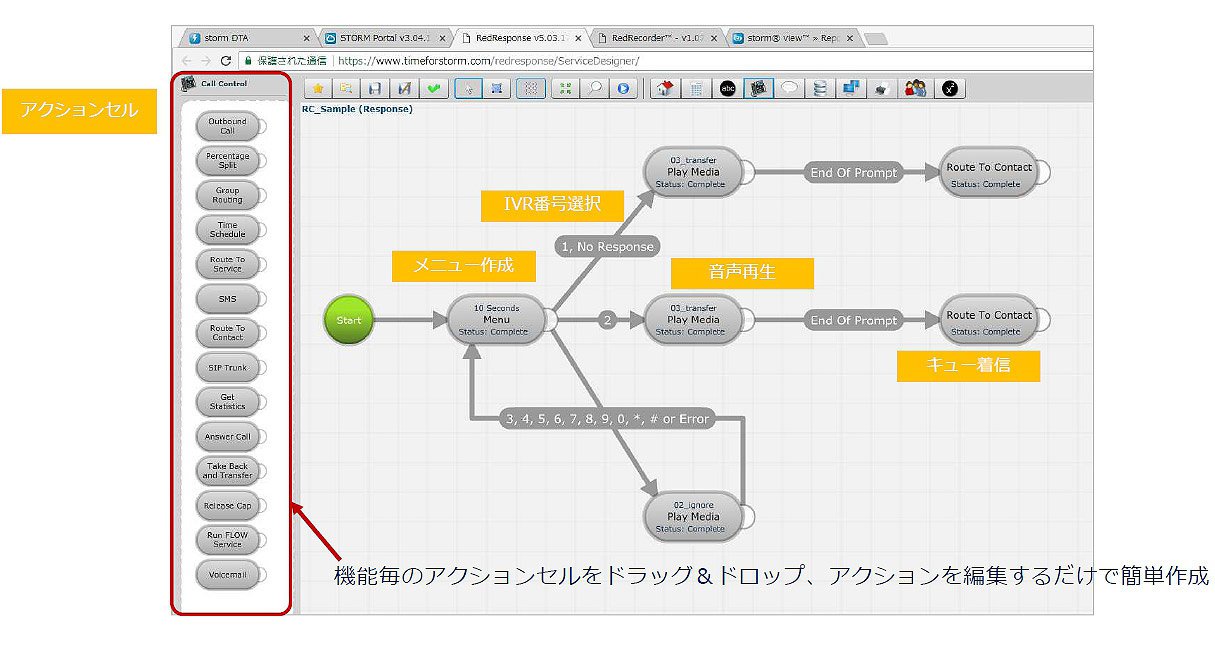The image size is (1215, 661).
Task: Pick the Answer Call action cell
Action: (x=227, y=437)
